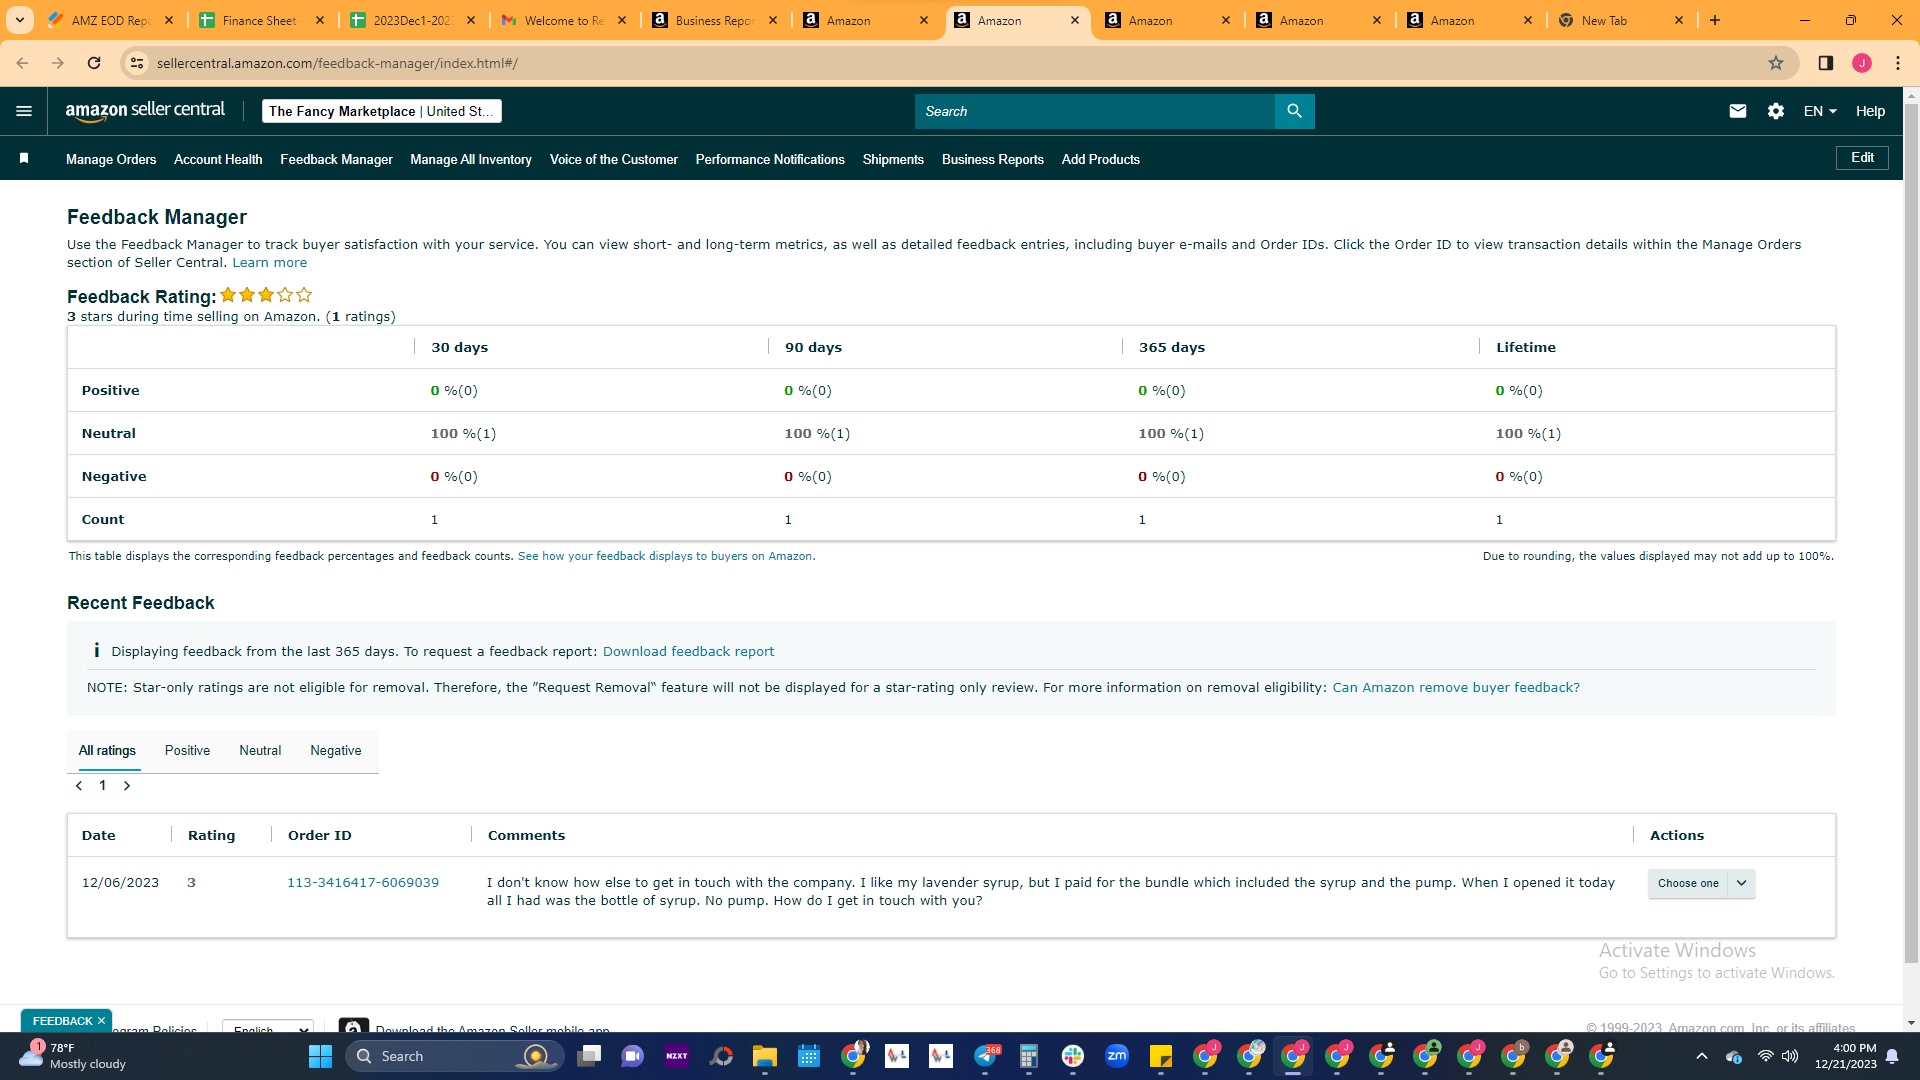Switch to All ratings tab
Viewport: 1920px width, 1080px height.
[x=107, y=751]
